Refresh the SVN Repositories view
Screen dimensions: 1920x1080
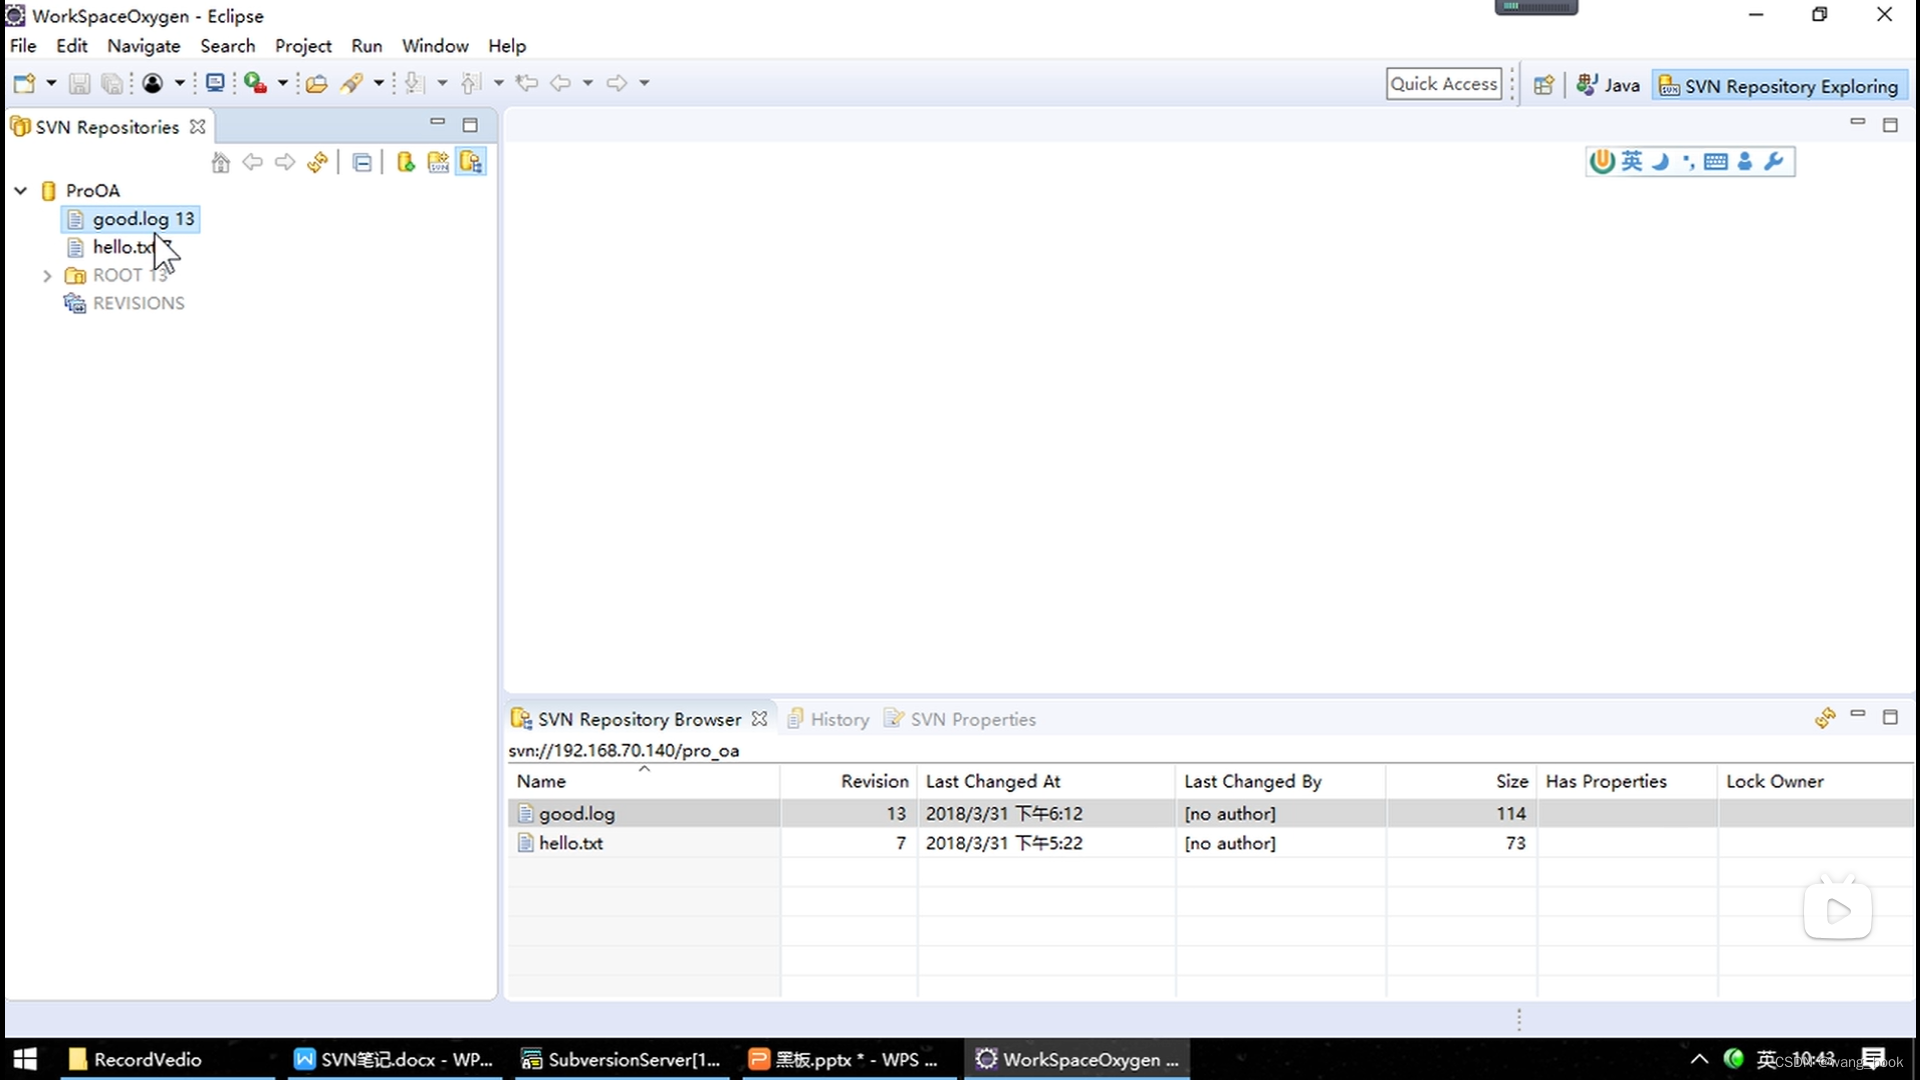click(318, 162)
